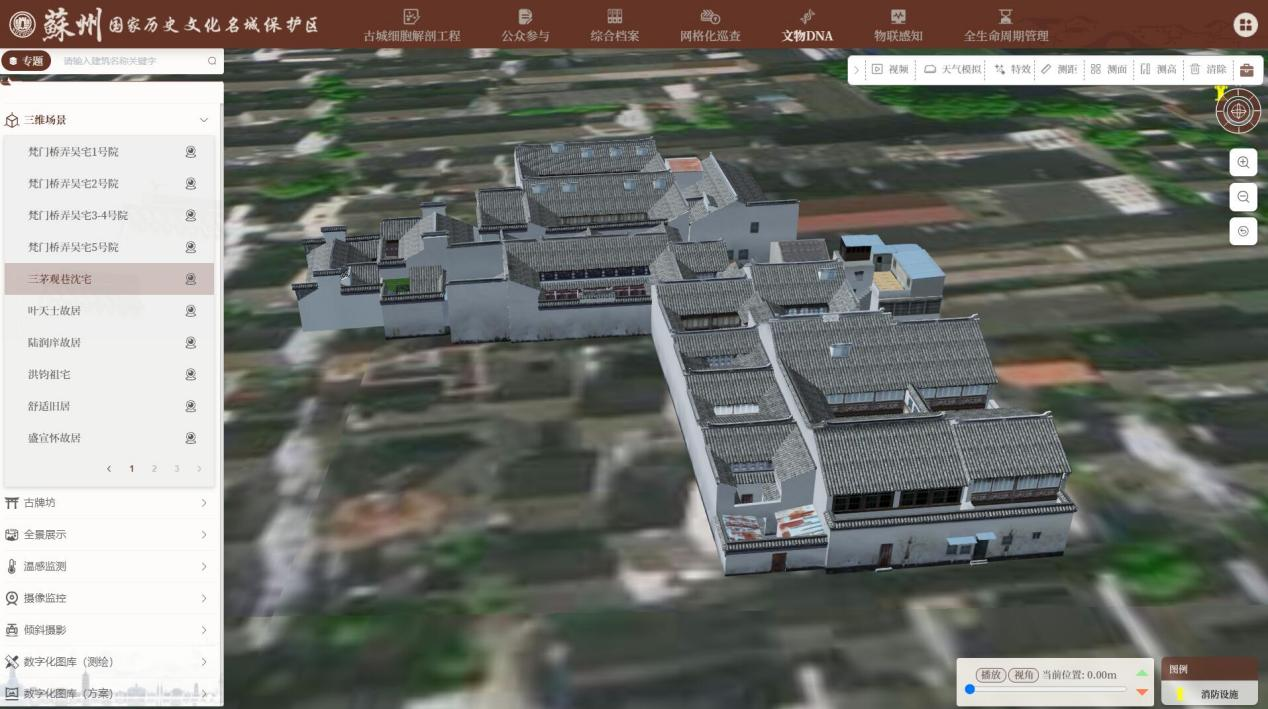The image size is (1268, 709).
Task: Click camera icon beside 盛宣怀故居
Action: [x=190, y=438]
